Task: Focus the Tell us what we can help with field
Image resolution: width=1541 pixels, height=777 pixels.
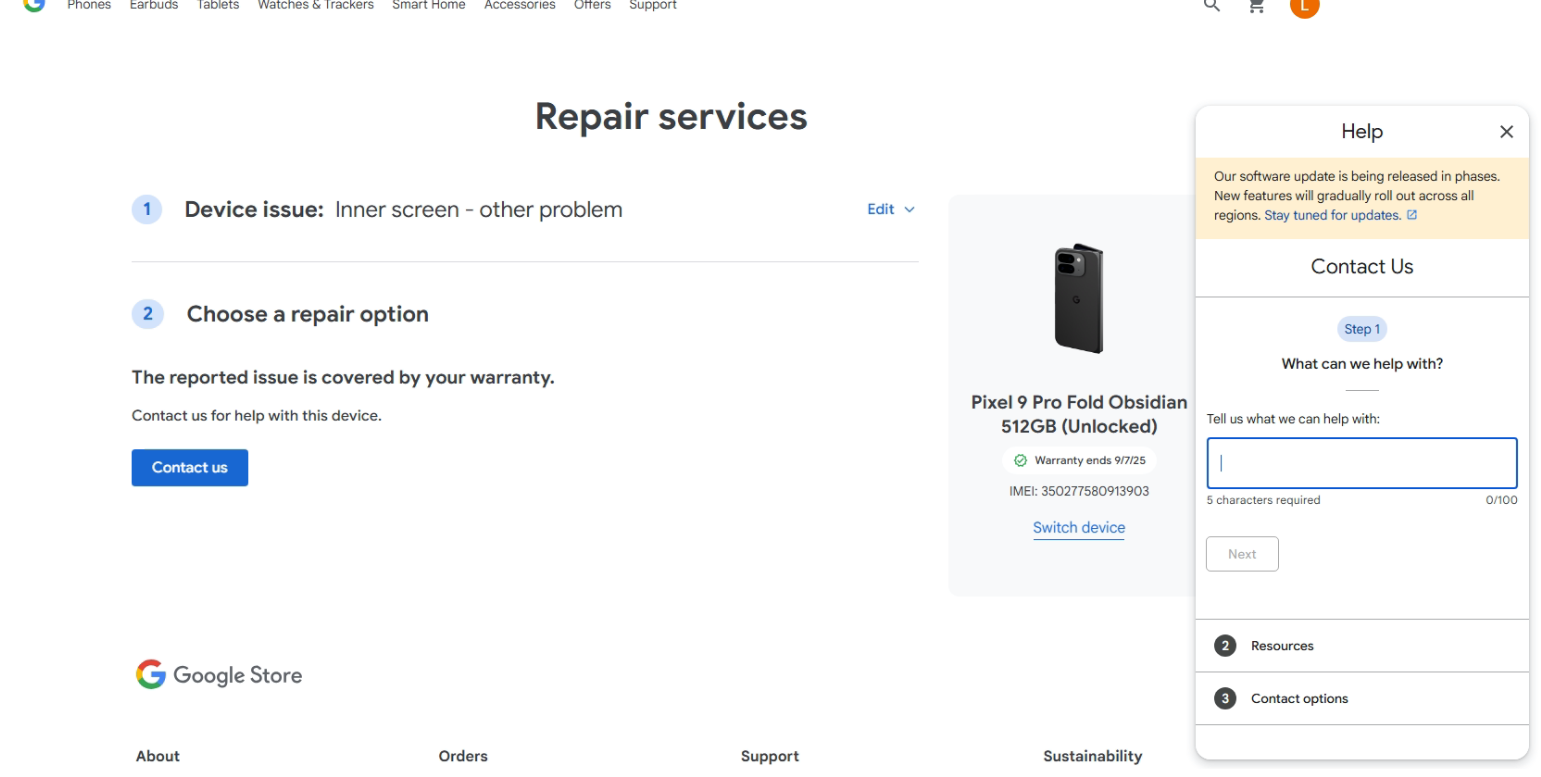Action: pyautogui.click(x=1362, y=463)
